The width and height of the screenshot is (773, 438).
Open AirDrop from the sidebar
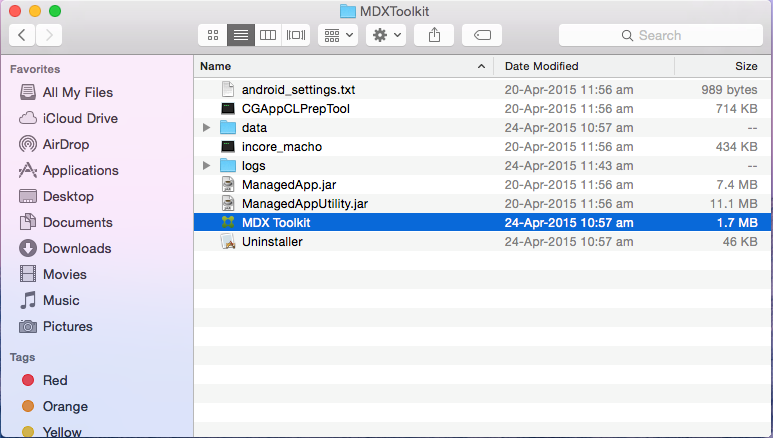[66, 144]
